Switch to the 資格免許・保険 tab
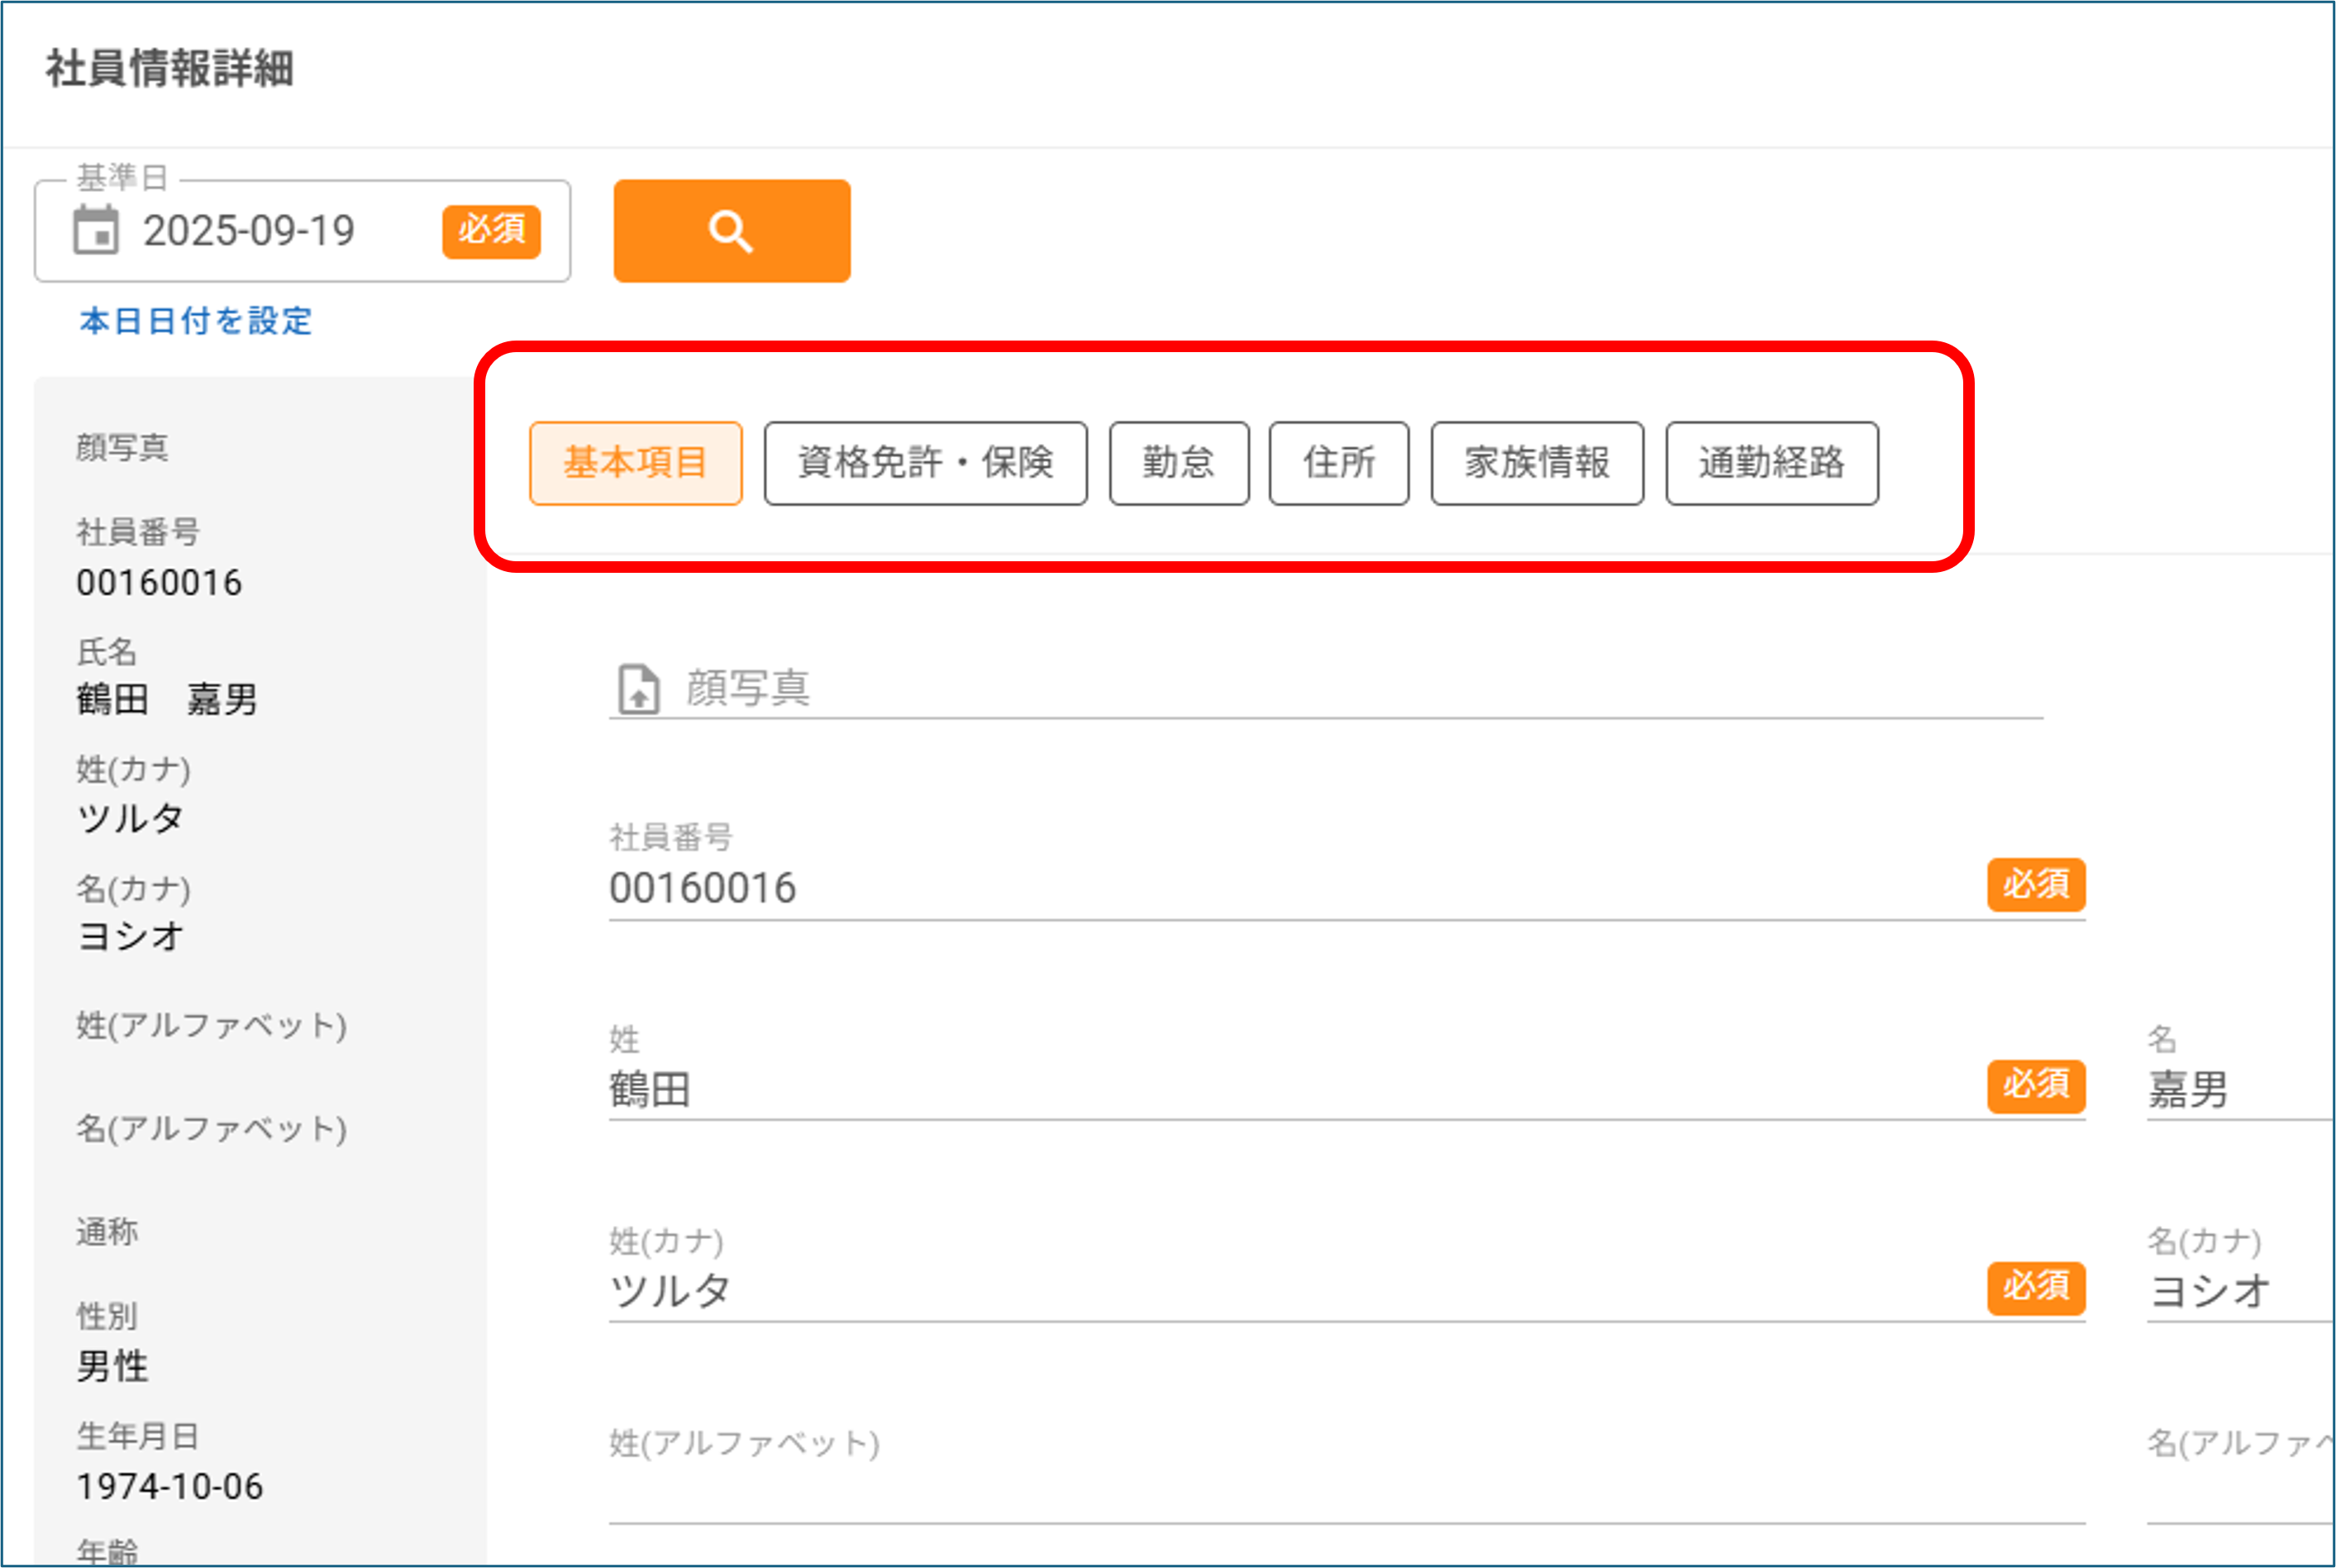This screenshot has height=1568, width=2336. (x=925, y=463)
